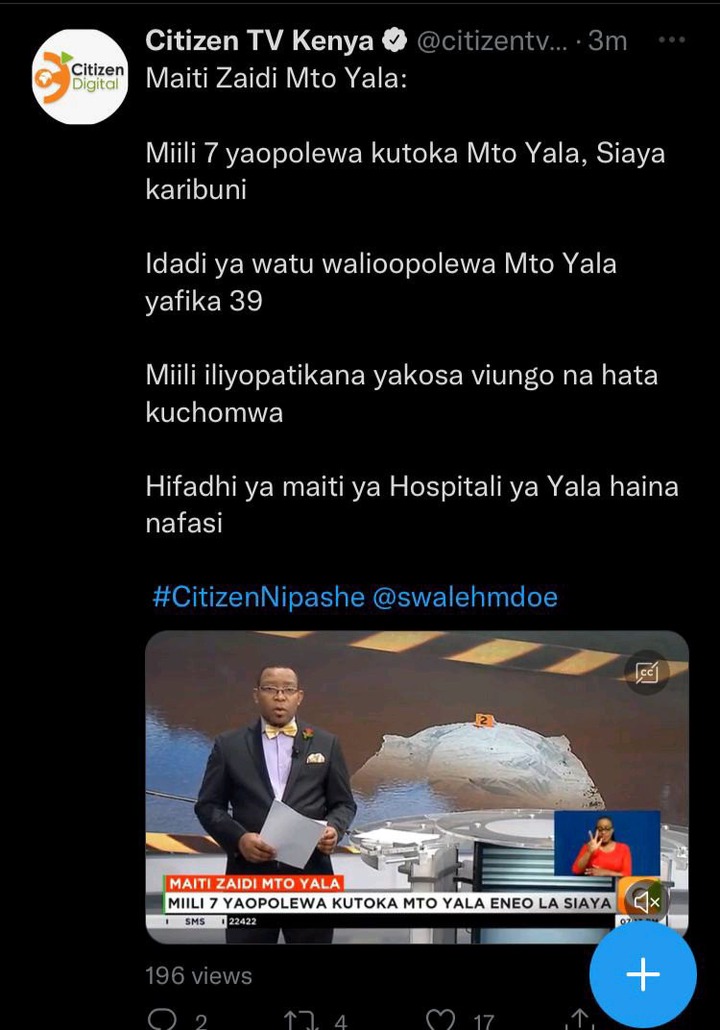Share the tweet using the share icon
This screenshot has width=720, height=1030.
pyautogui.click(x=580, y=1019)
